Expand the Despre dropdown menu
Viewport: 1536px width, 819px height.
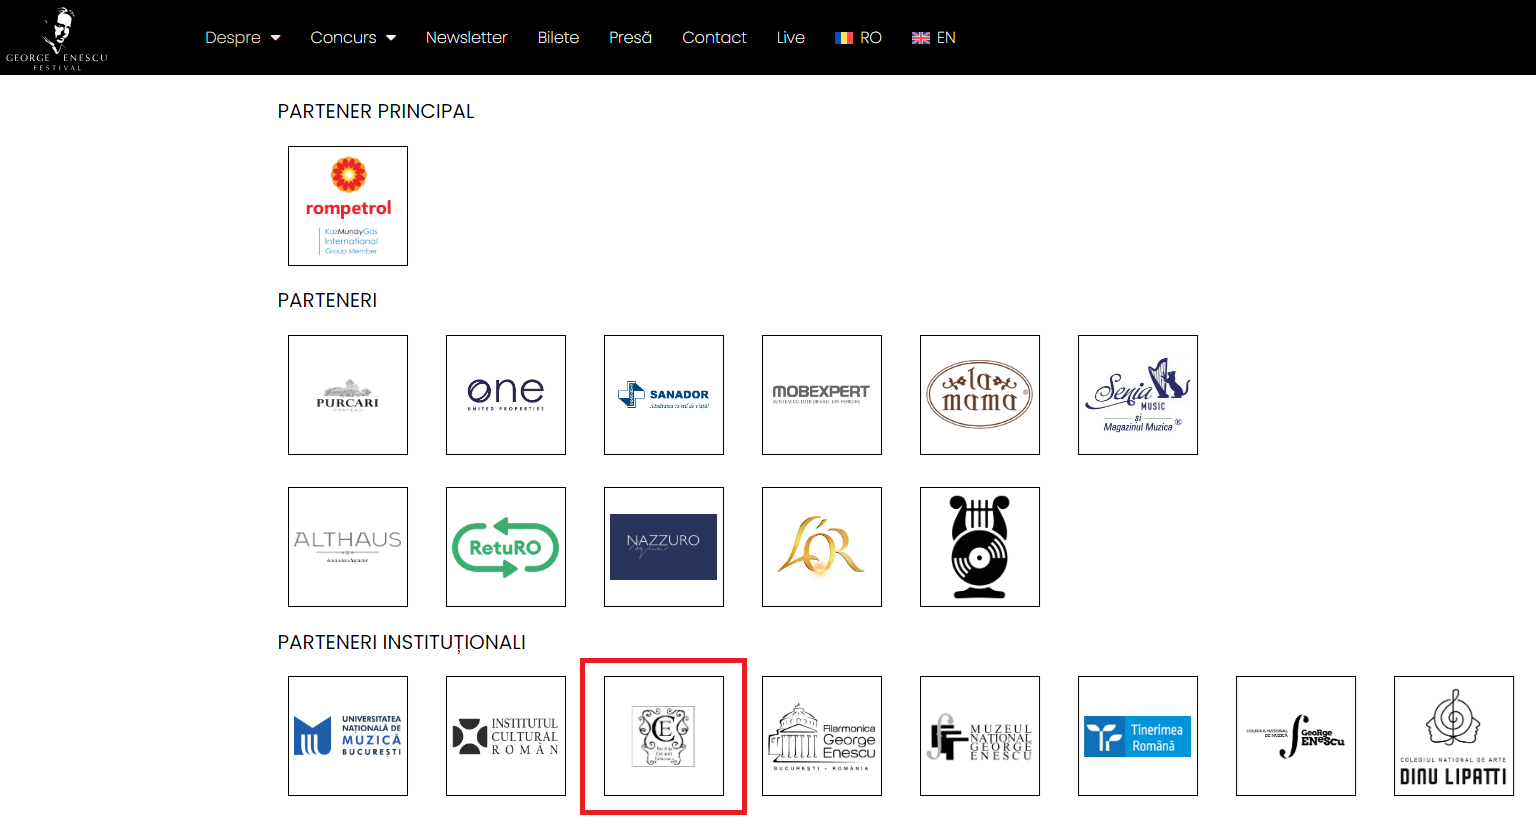click(x=243, y=38)
